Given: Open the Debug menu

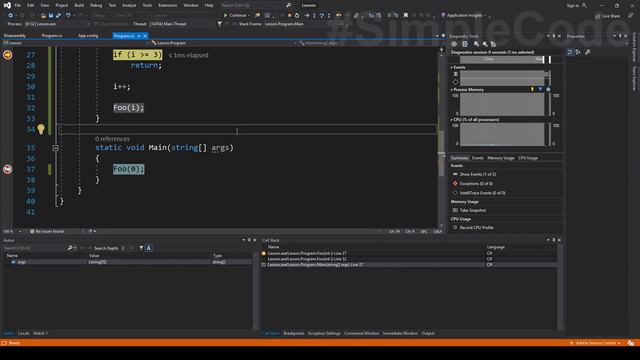Looking at the screenshot, I should coord(96,5).
